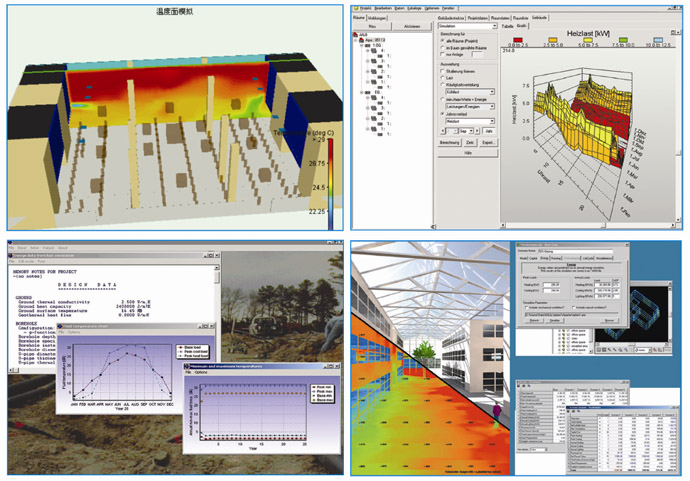Tick the 'Include mechanical ventilation?' checkbox

click(527, 308)
